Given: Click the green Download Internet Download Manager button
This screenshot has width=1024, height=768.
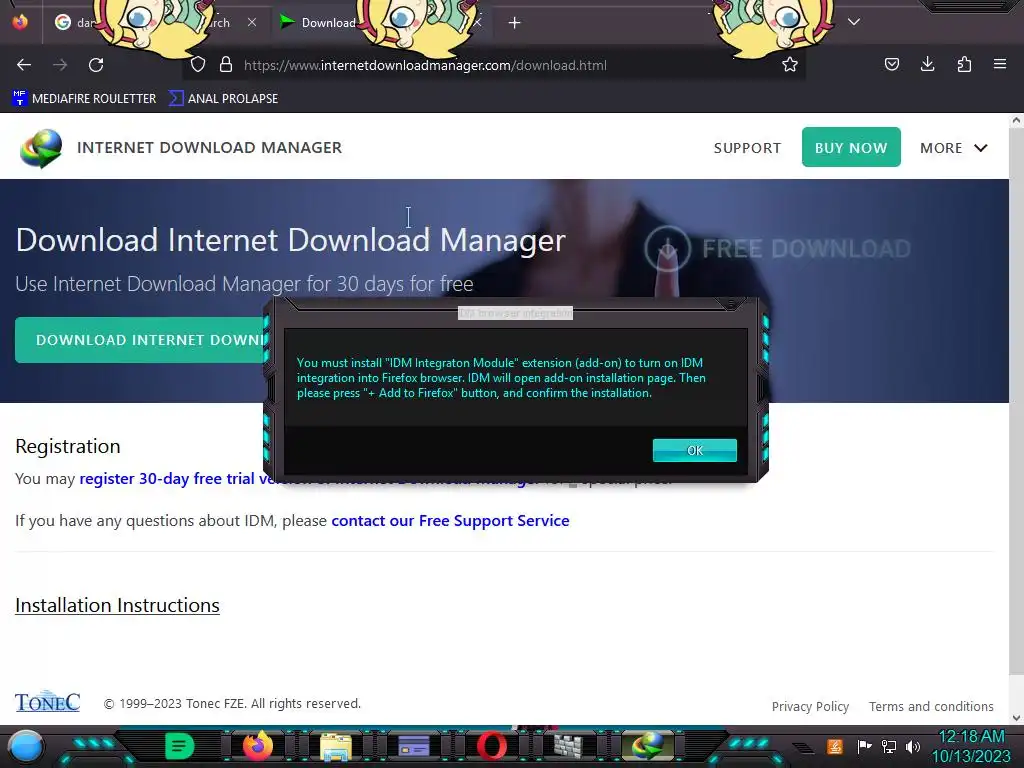Looking at the screenshot, I should point(140,340).
